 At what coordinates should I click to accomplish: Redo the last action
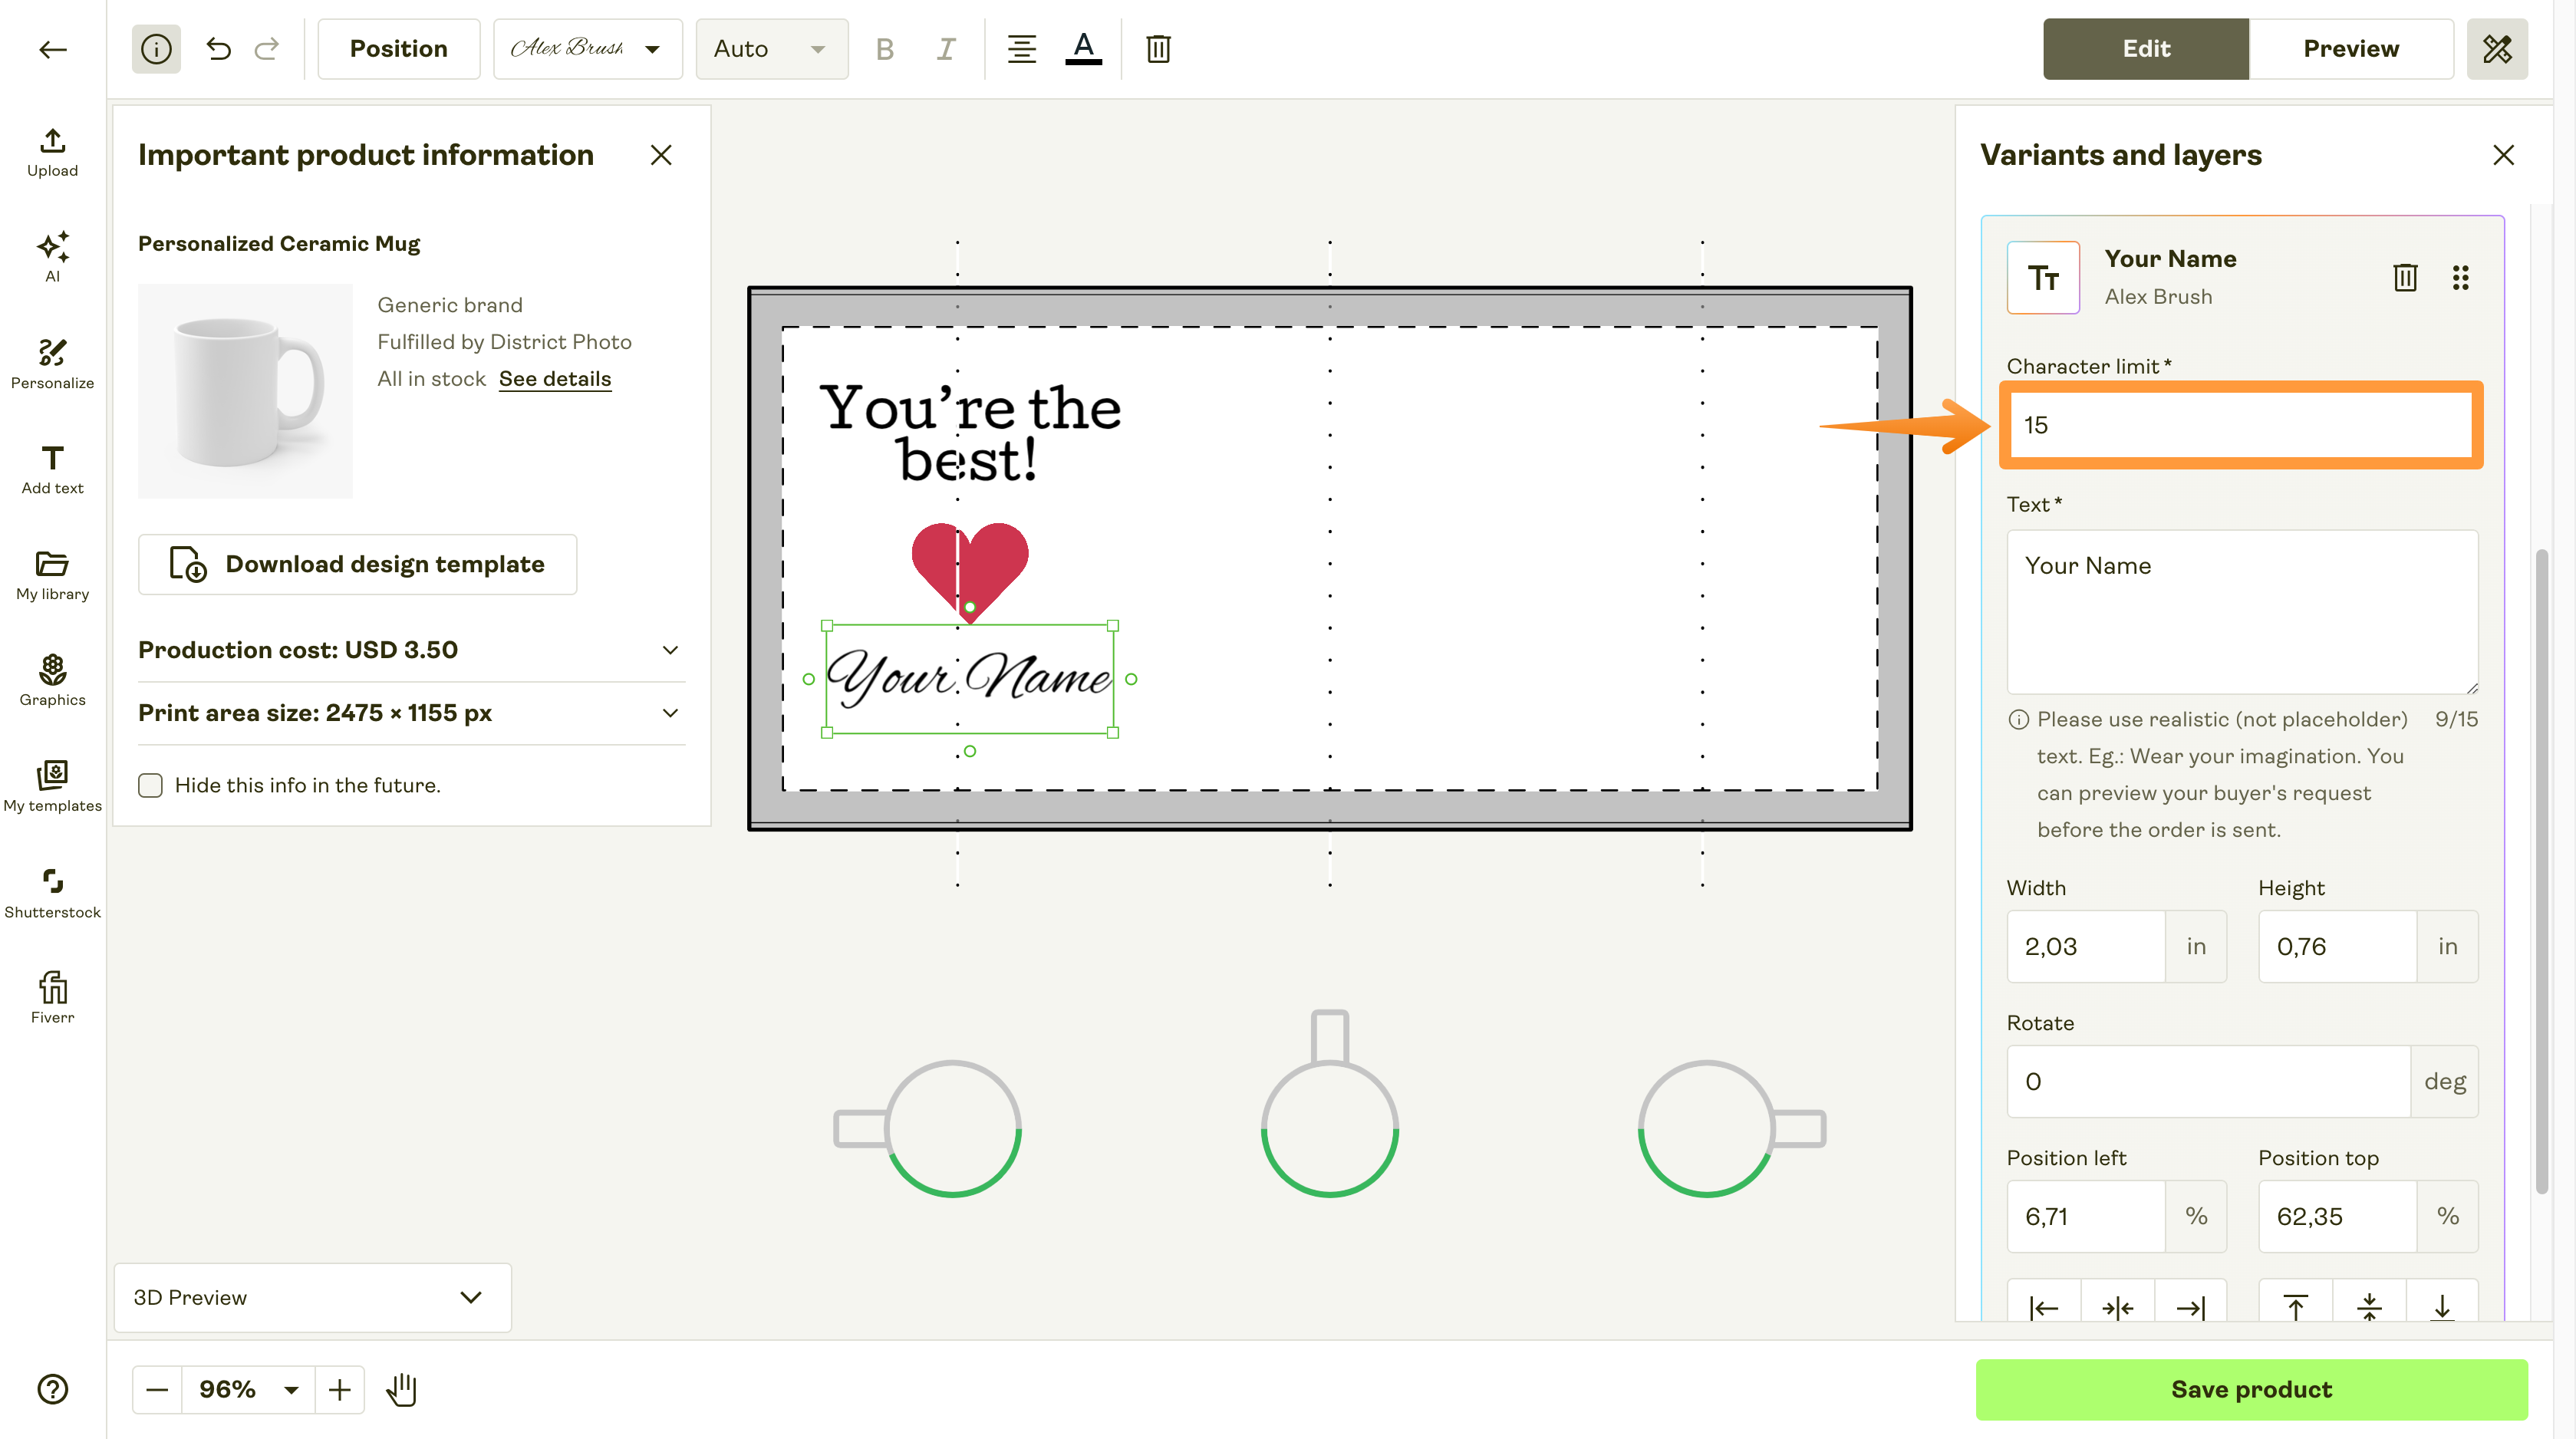tap(267, 49)
